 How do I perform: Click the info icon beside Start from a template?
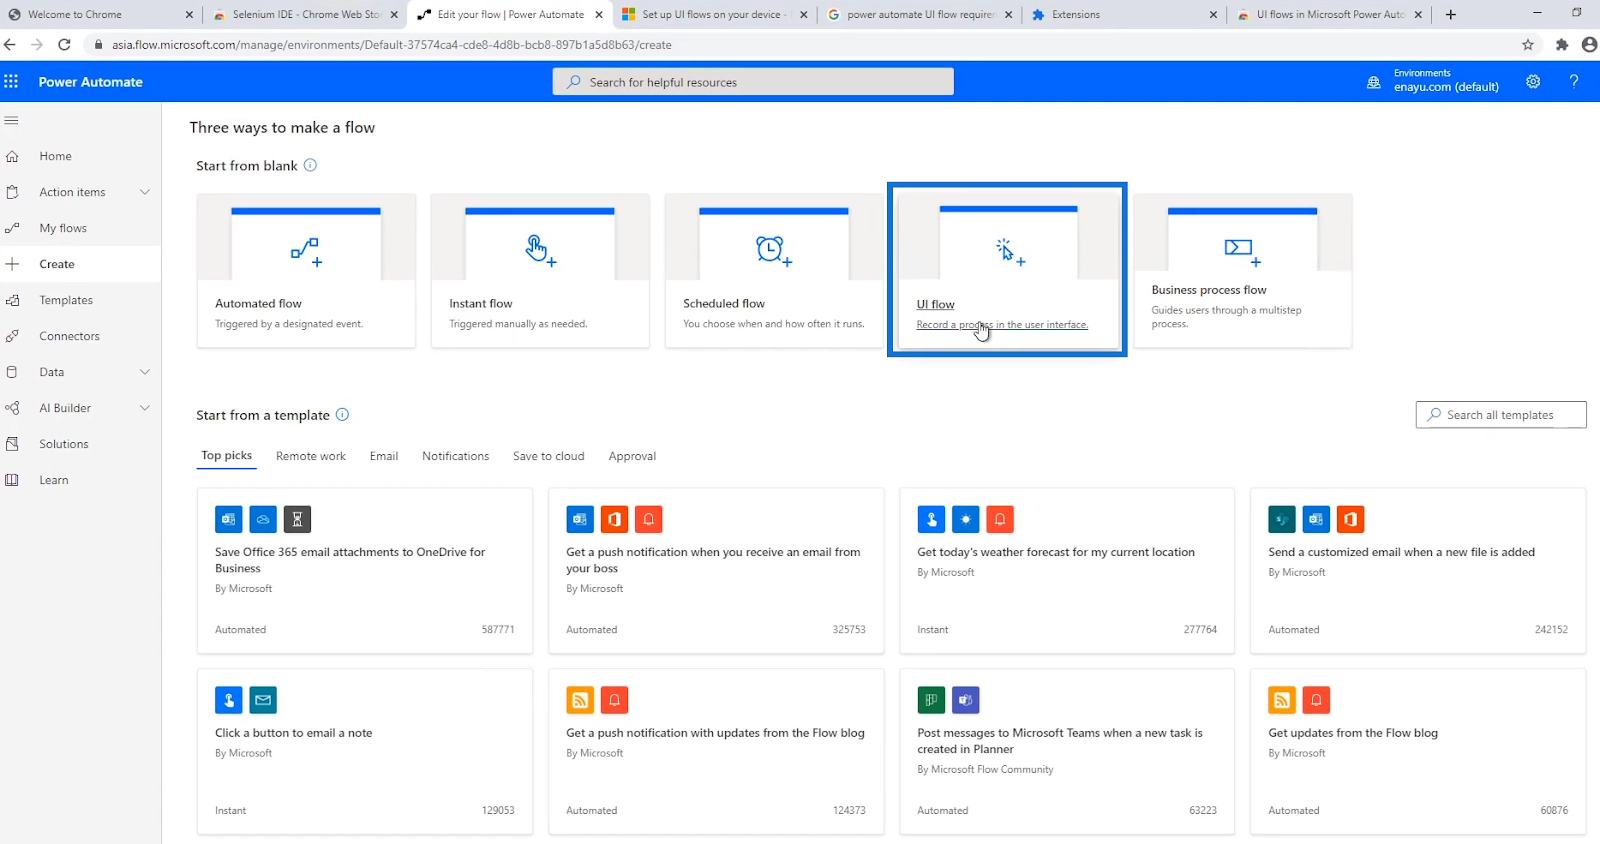342,414
